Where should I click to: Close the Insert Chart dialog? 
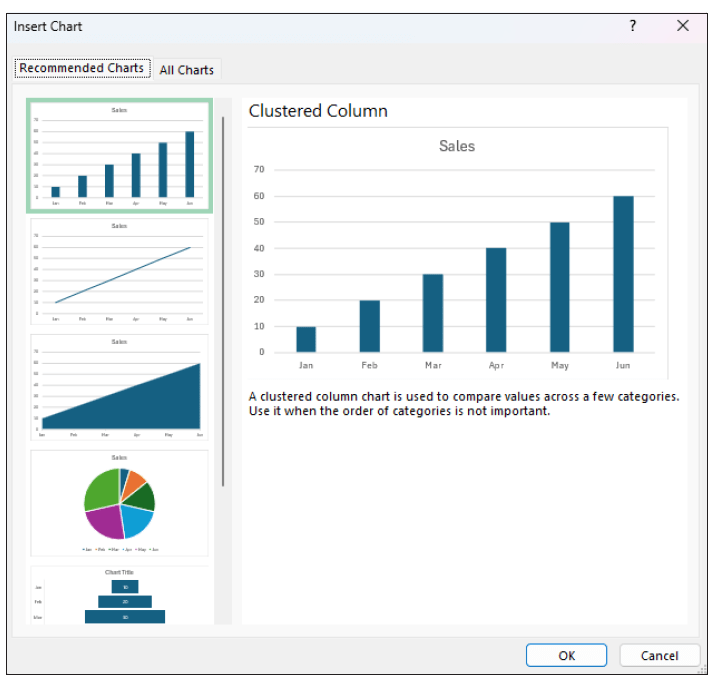683,27
